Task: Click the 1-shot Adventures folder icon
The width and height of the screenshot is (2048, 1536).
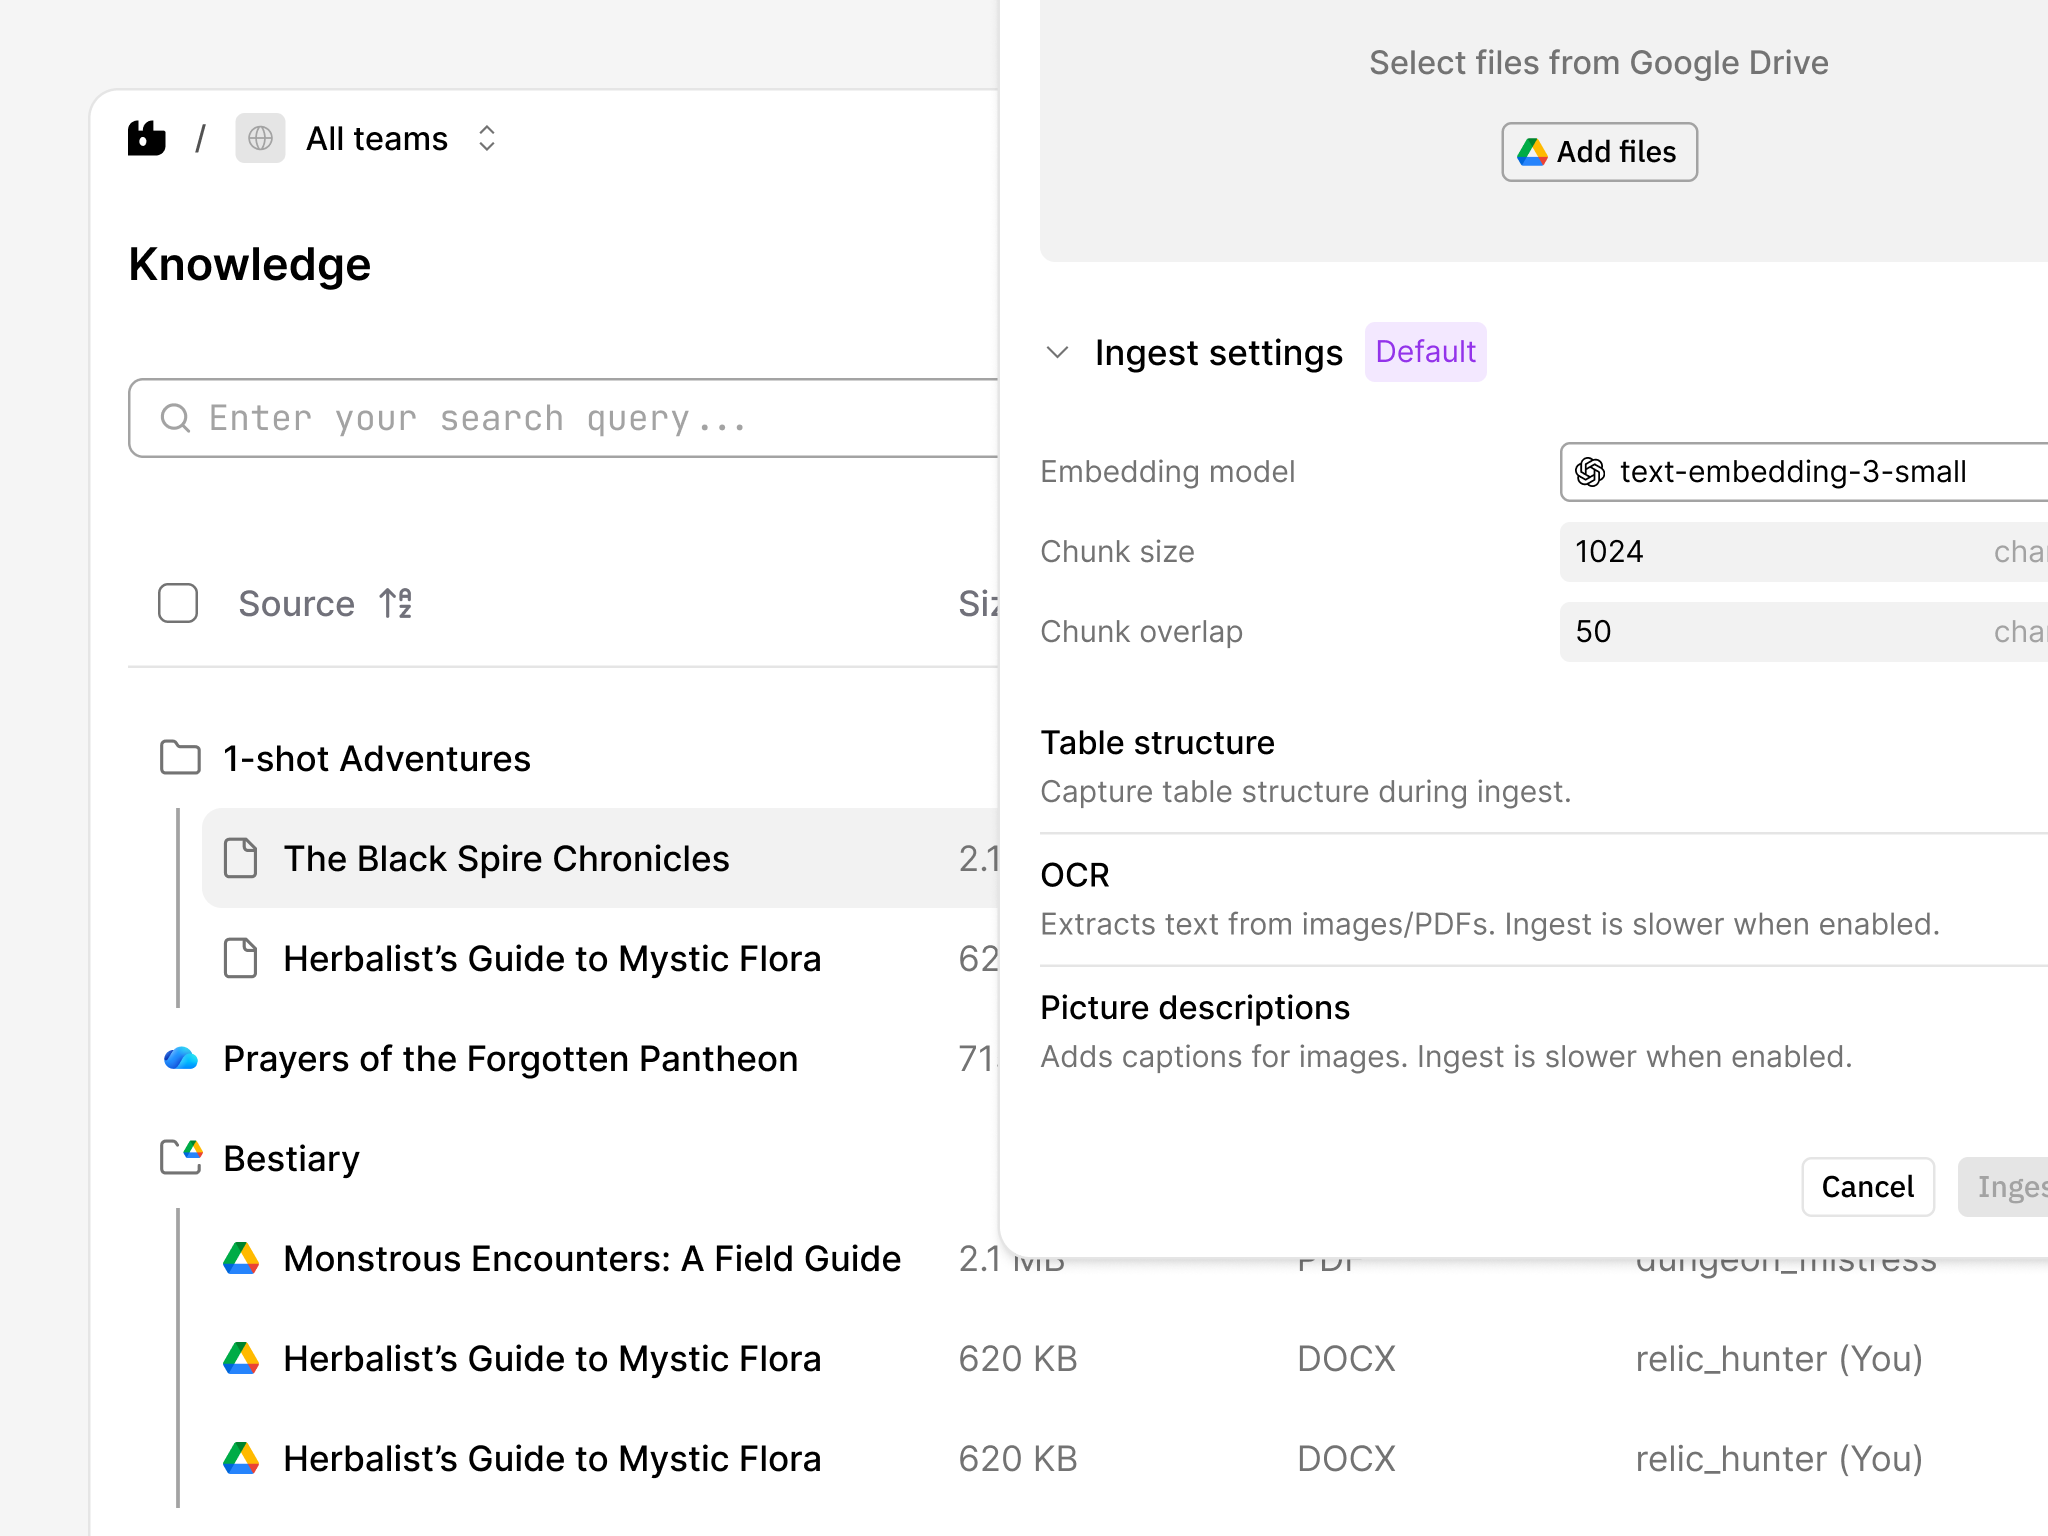Action: click(180, 758)
